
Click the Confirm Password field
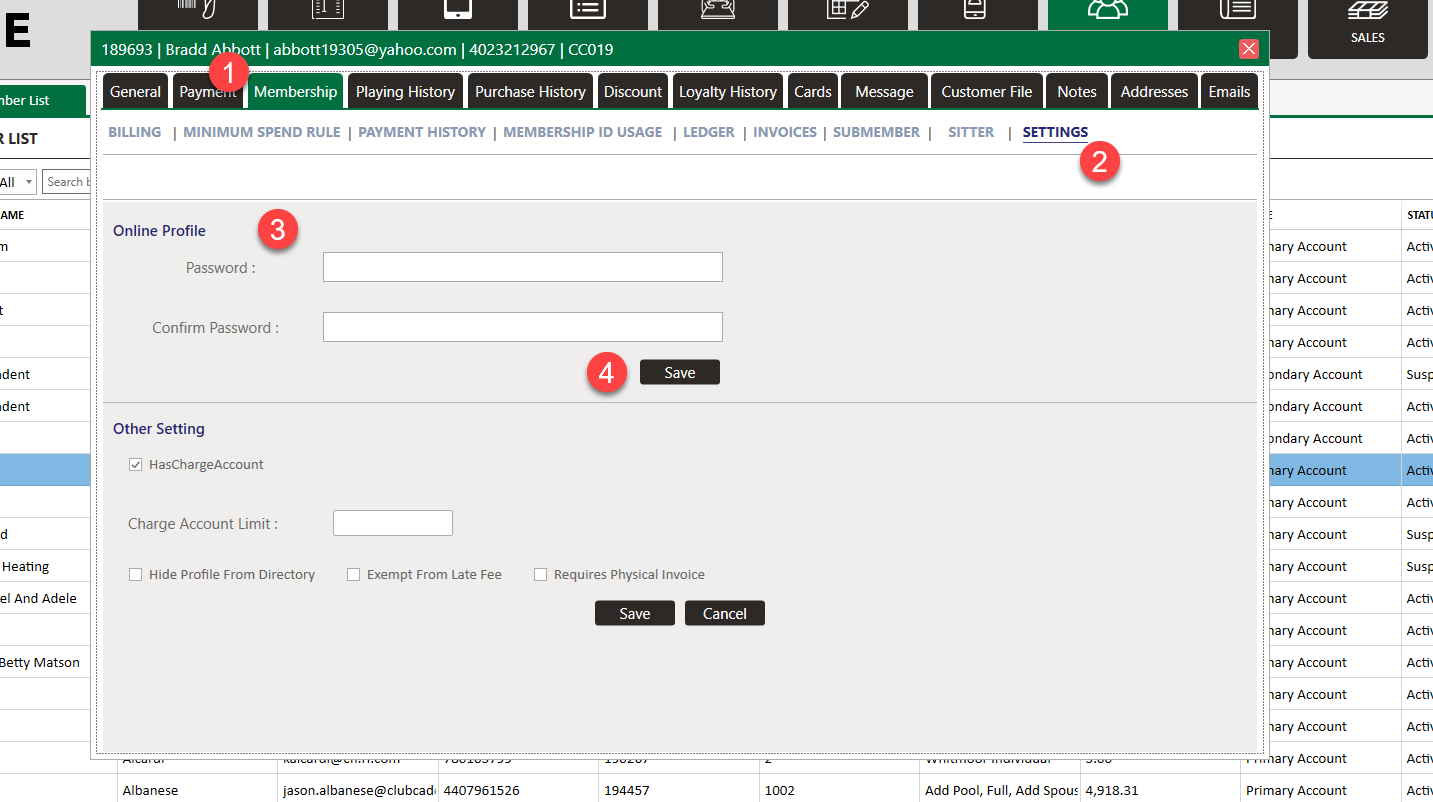522,327
